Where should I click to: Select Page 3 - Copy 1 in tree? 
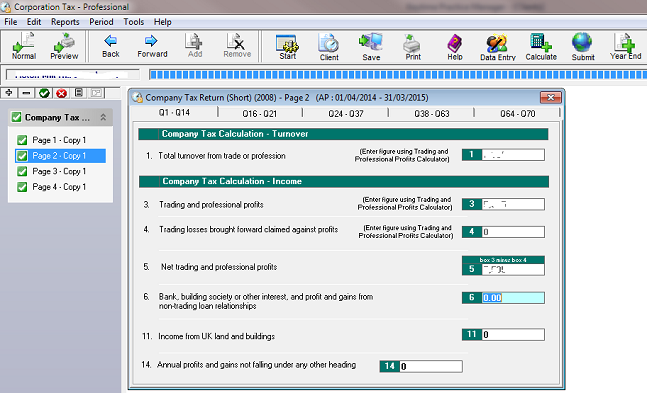click(59, 171)
